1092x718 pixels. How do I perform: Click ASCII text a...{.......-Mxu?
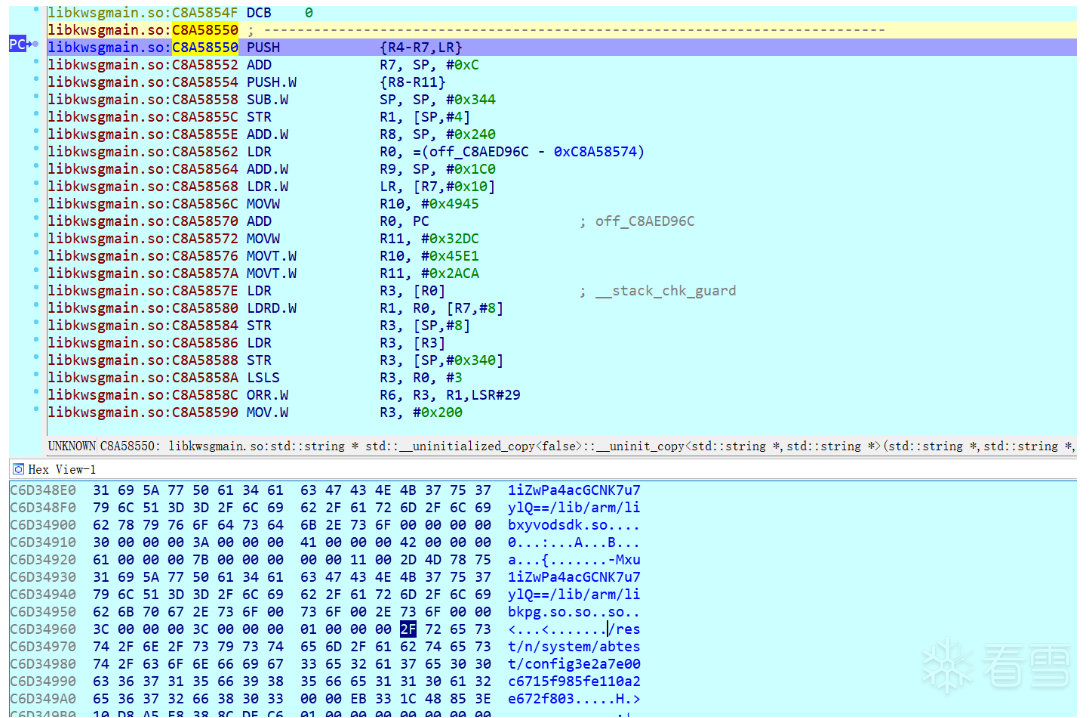[574, 560]
